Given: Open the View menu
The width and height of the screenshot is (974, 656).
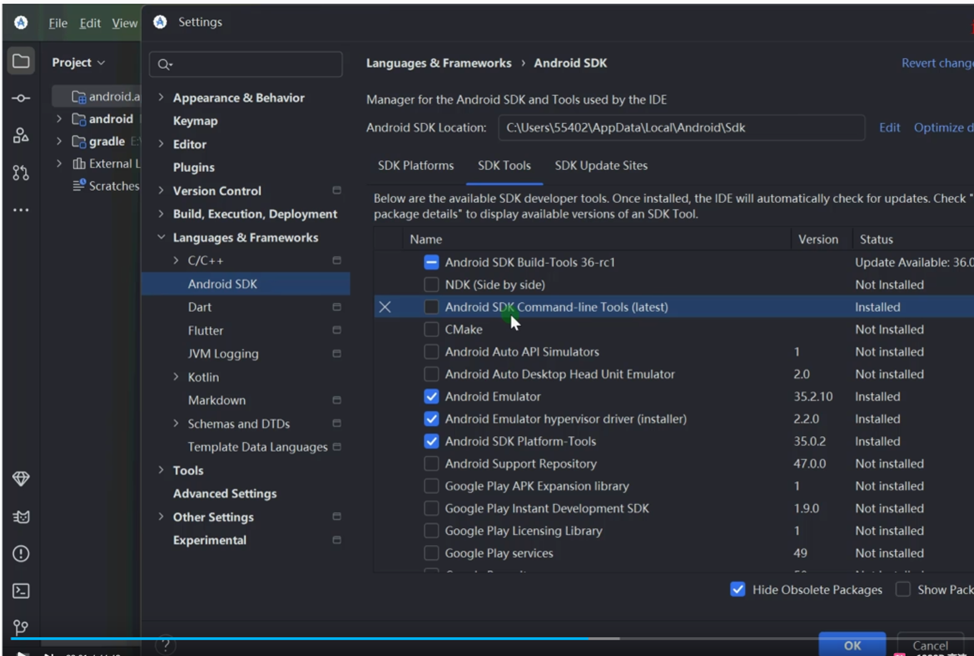Looking at the screenshot, I should (x=124, y=23).
